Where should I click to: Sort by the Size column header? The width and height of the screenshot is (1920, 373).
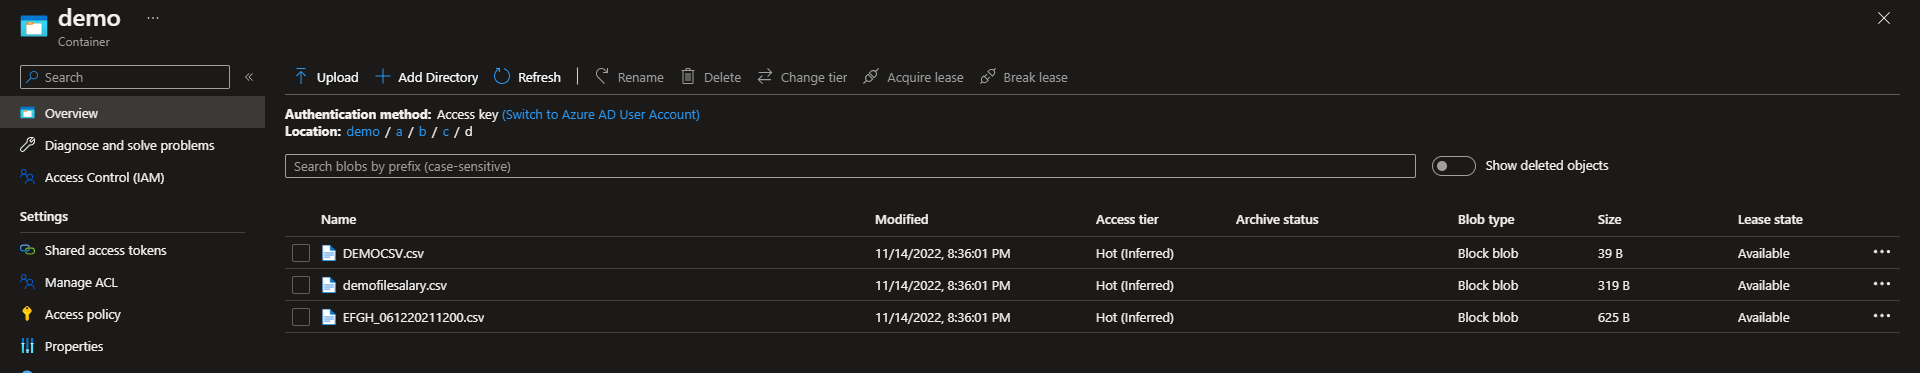[x=1609, y=219]
